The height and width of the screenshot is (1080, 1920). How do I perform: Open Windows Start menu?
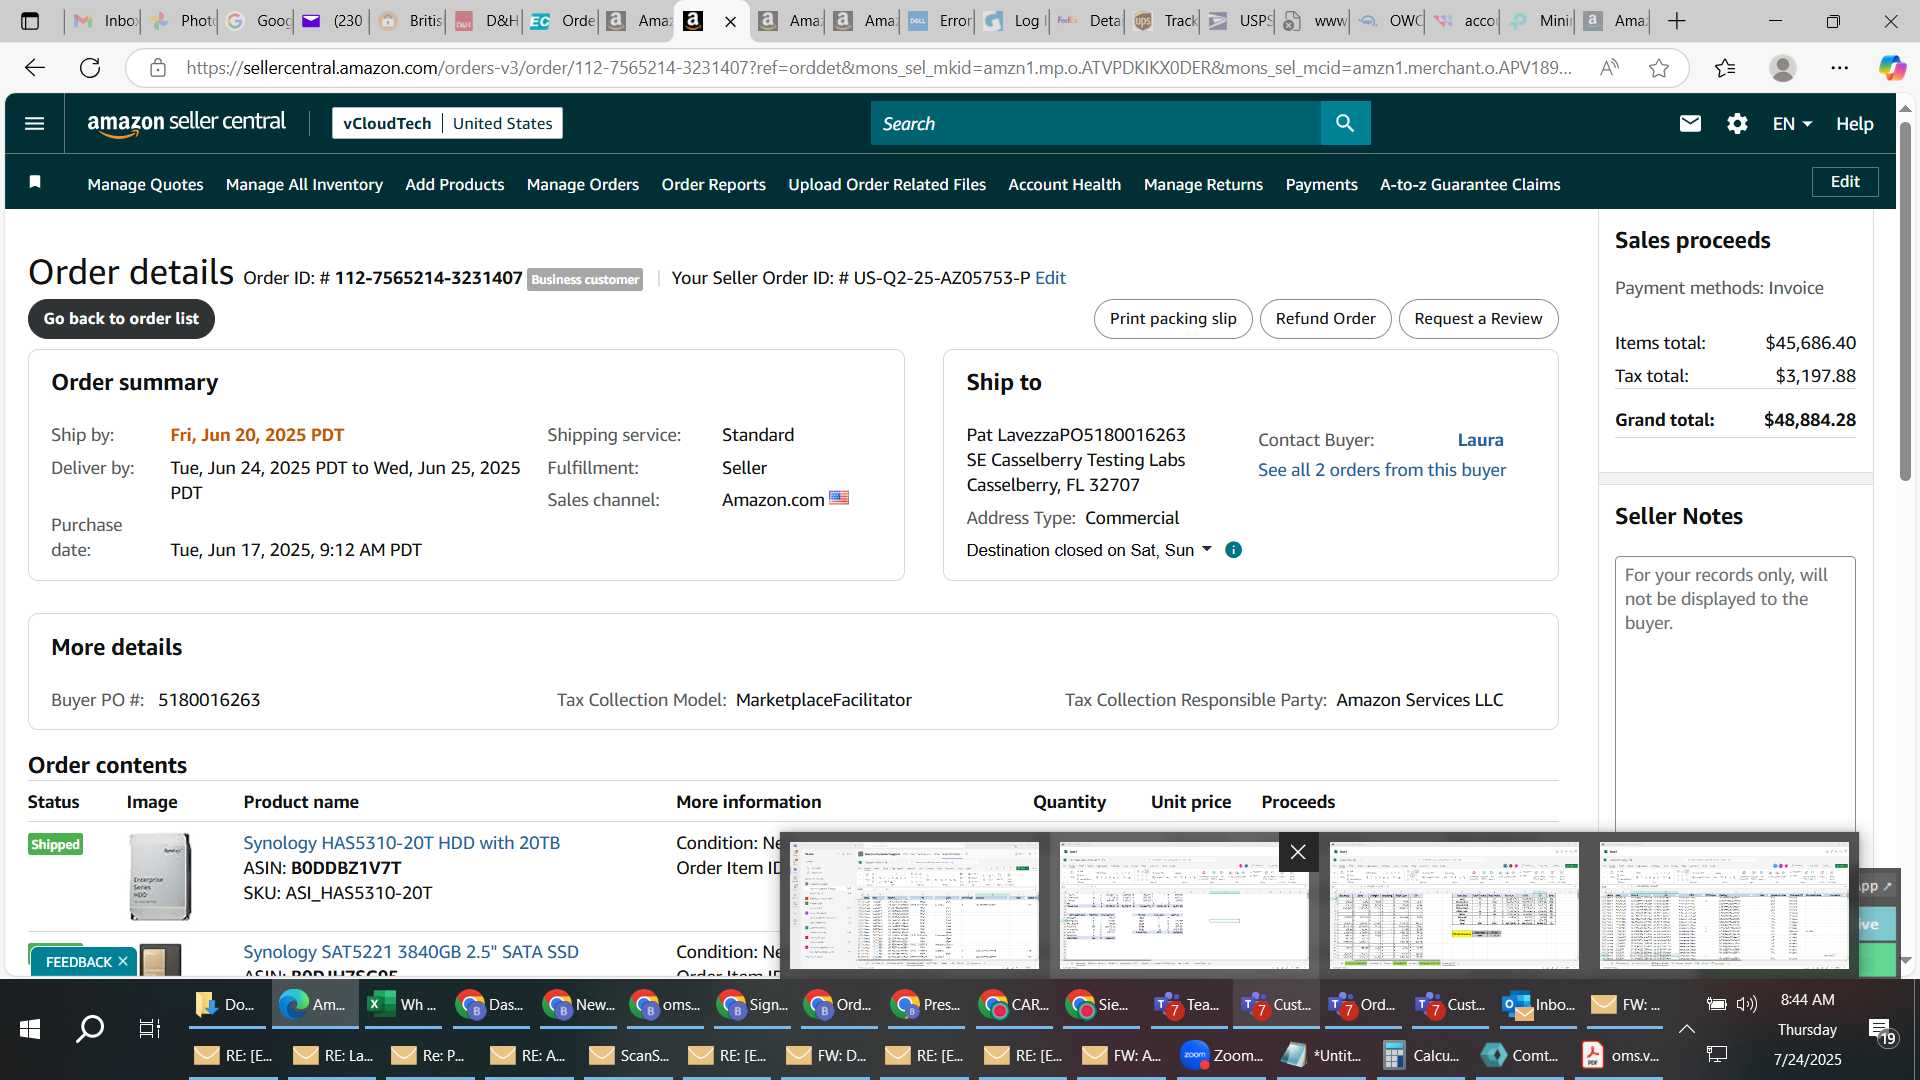30,1029
